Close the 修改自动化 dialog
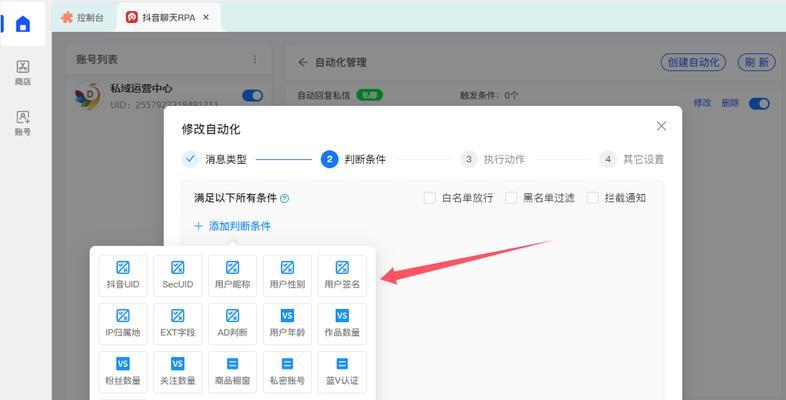The width and height of the screenshot is (786, 400). point(661,126)
